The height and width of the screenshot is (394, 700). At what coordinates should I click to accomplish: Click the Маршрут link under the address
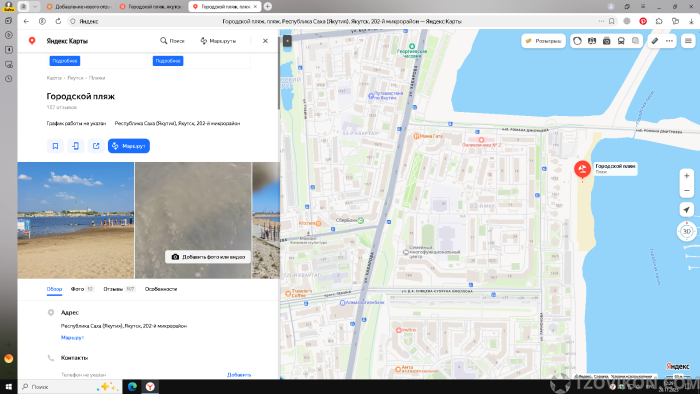(72, 338)
